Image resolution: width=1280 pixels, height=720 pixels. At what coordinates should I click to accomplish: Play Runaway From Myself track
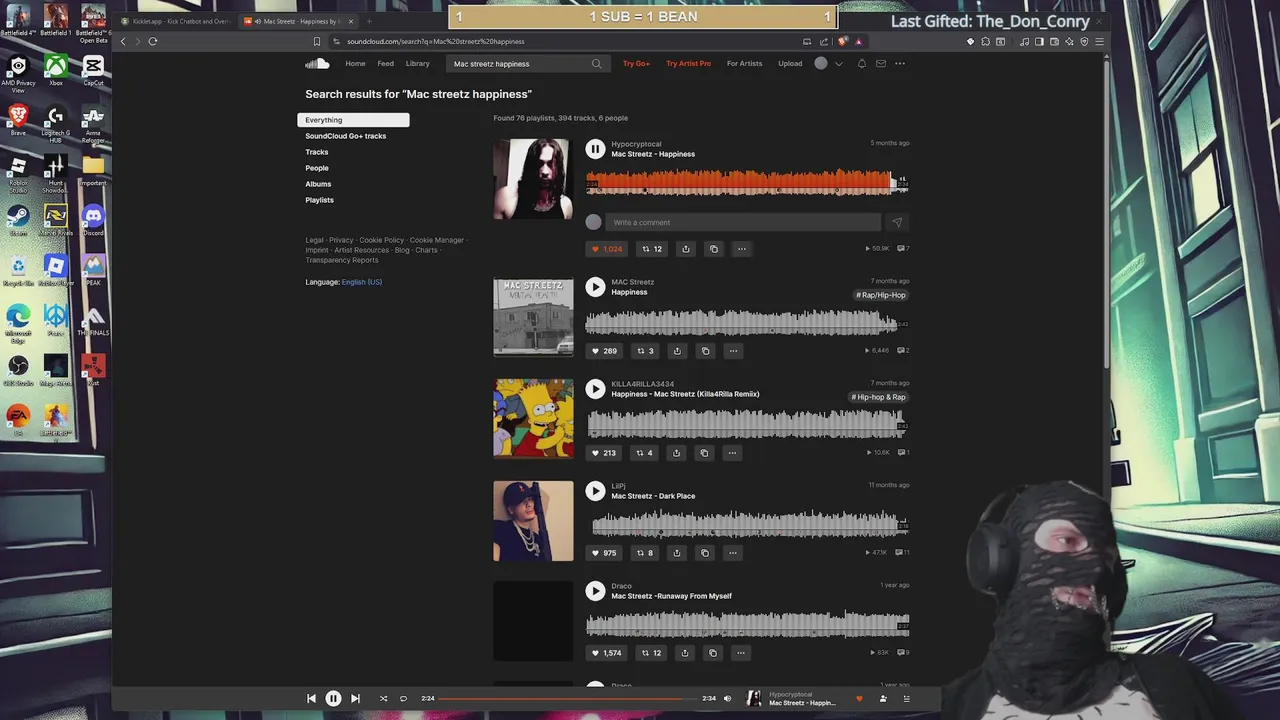tap(595, 591)
